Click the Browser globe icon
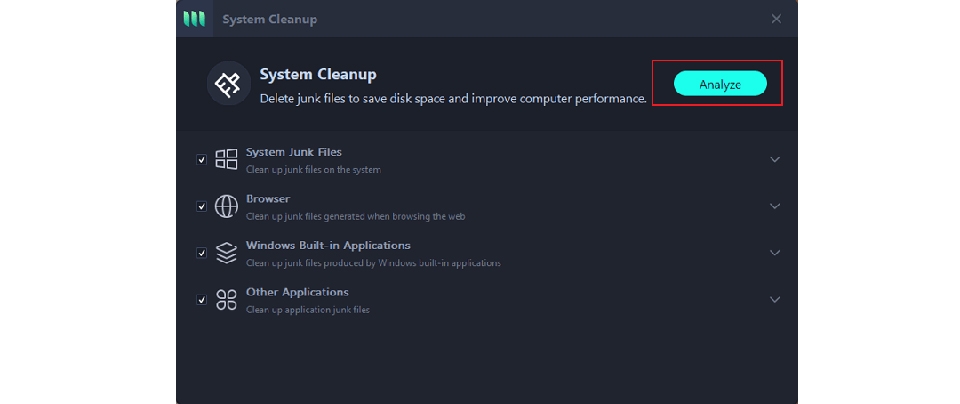The image size is (960, 404). pyautogui.click(x=227, y=206)
